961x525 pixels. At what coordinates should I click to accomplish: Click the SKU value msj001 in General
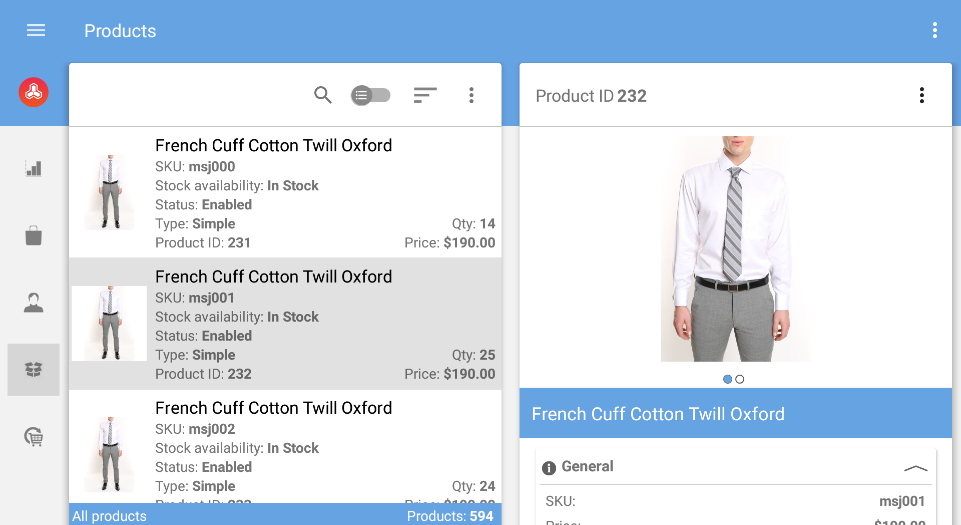tap(902, 501)
